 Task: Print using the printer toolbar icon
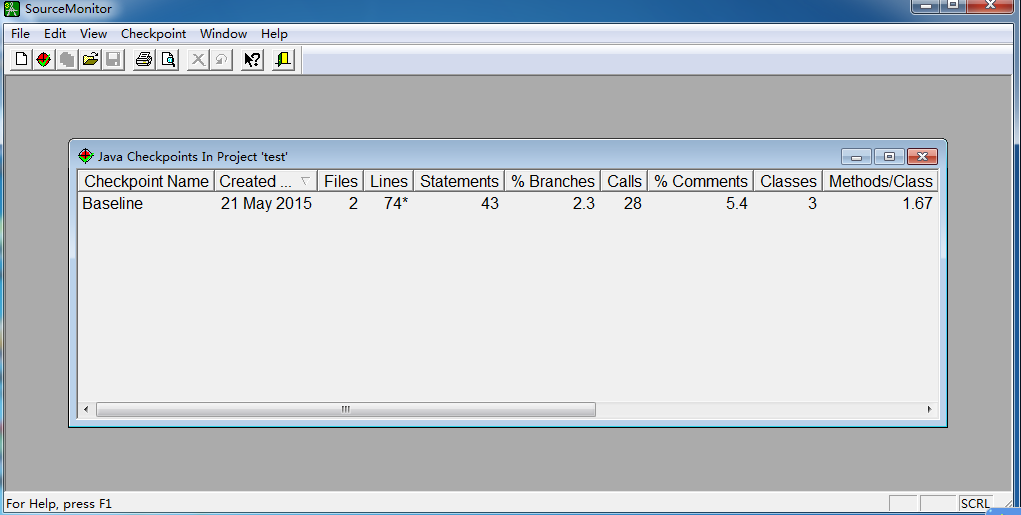[144, 60]
